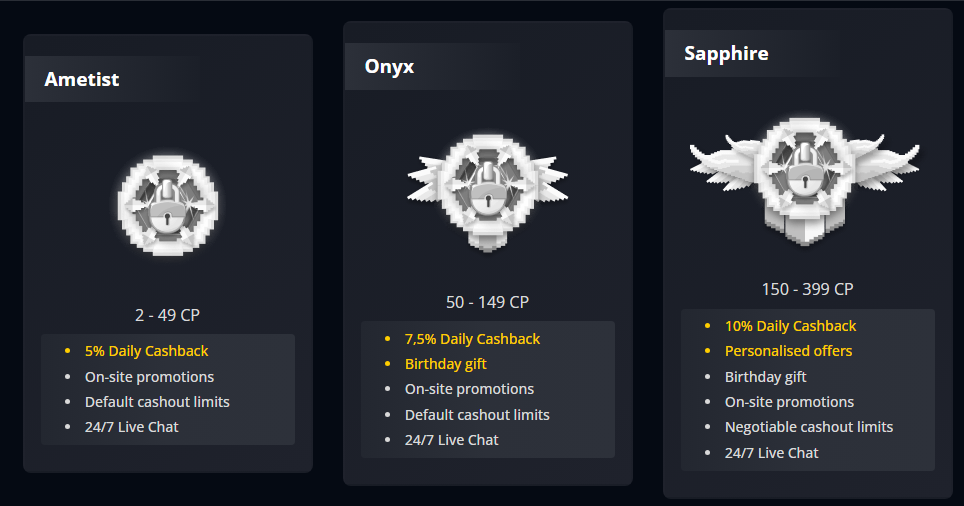The width and height of the screenshot is (964, 506).
Task: Click Default cashout limits under Ametist
Action: tap(157, 402)
